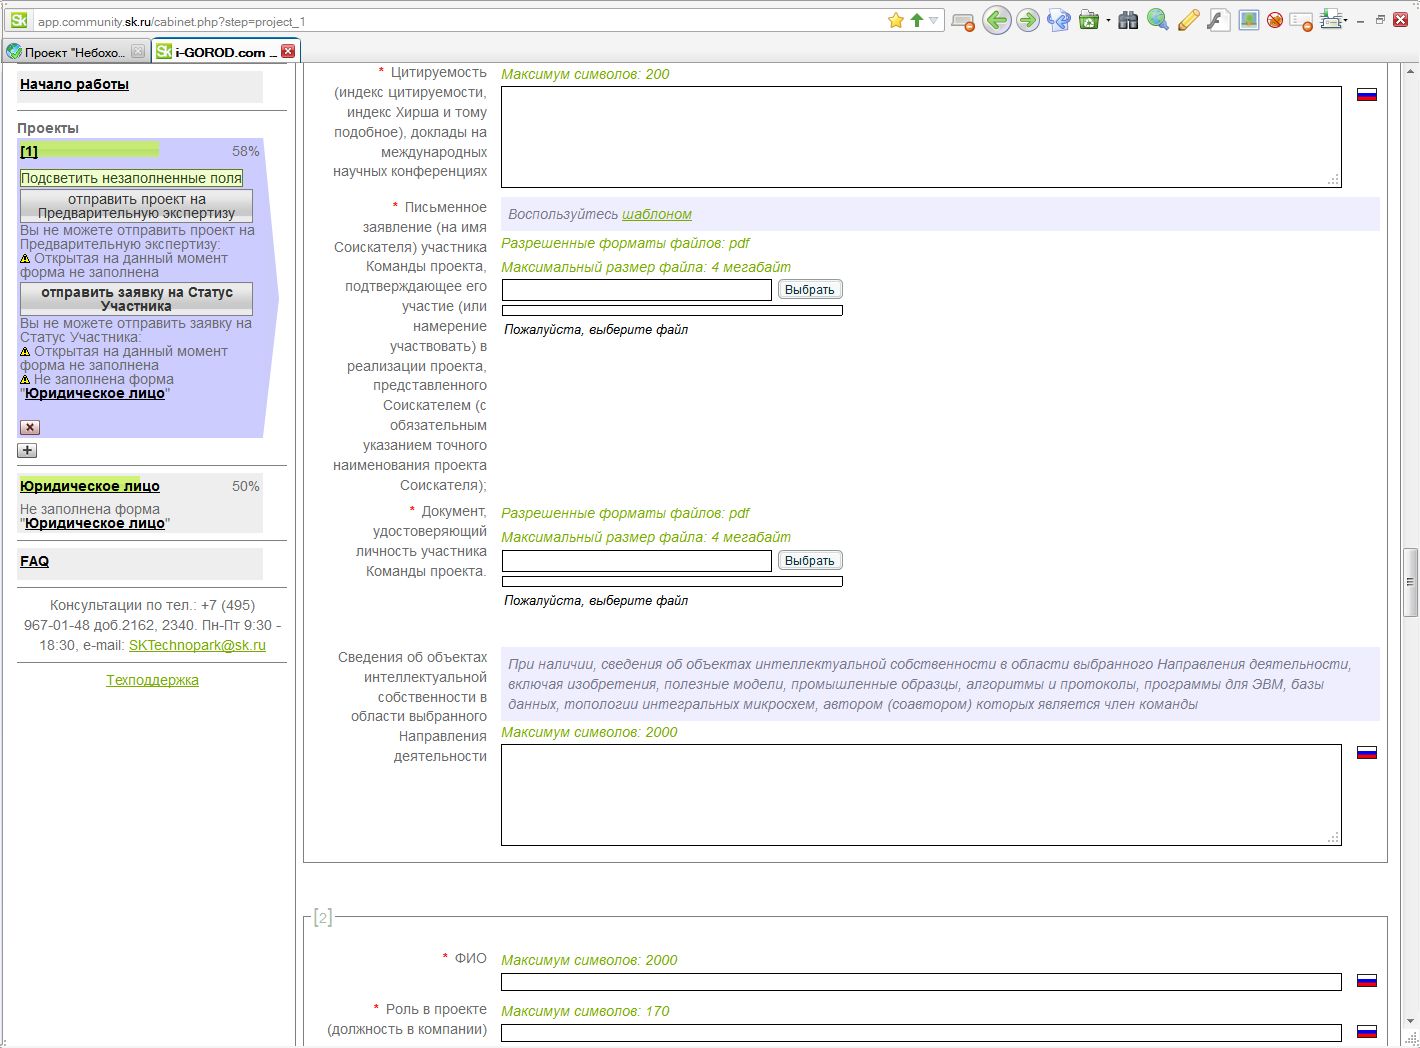The height and width of the screenshot is (1048, 1420).
Task: Click the red X delete project icon
Action: (30, 427)
